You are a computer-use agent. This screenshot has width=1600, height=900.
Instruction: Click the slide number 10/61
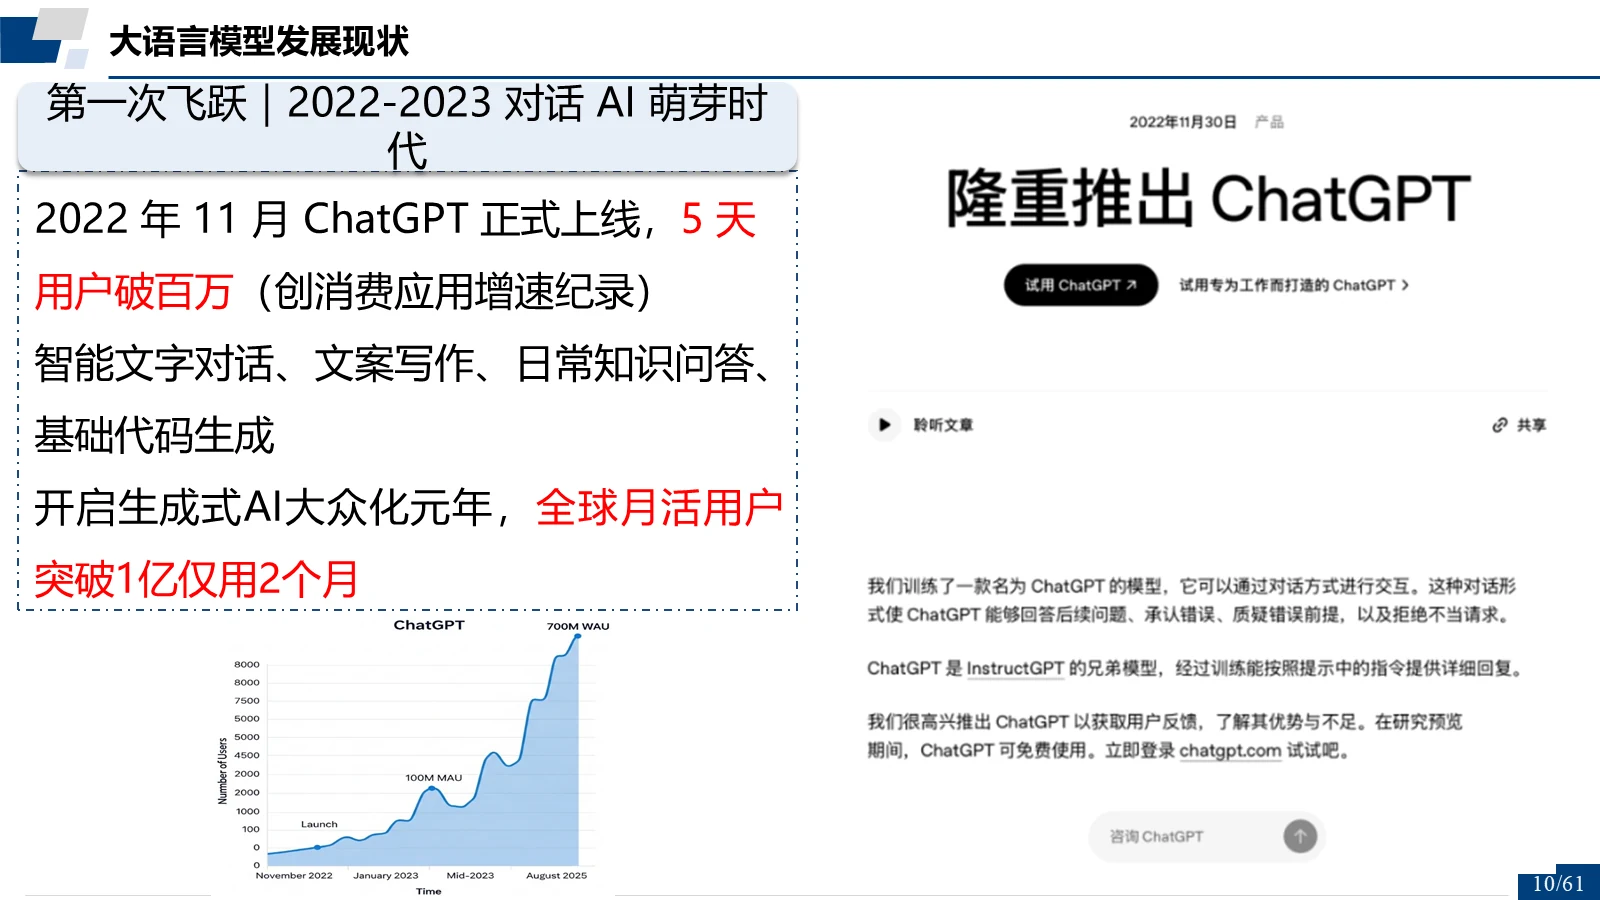[x=1558, y=883]
